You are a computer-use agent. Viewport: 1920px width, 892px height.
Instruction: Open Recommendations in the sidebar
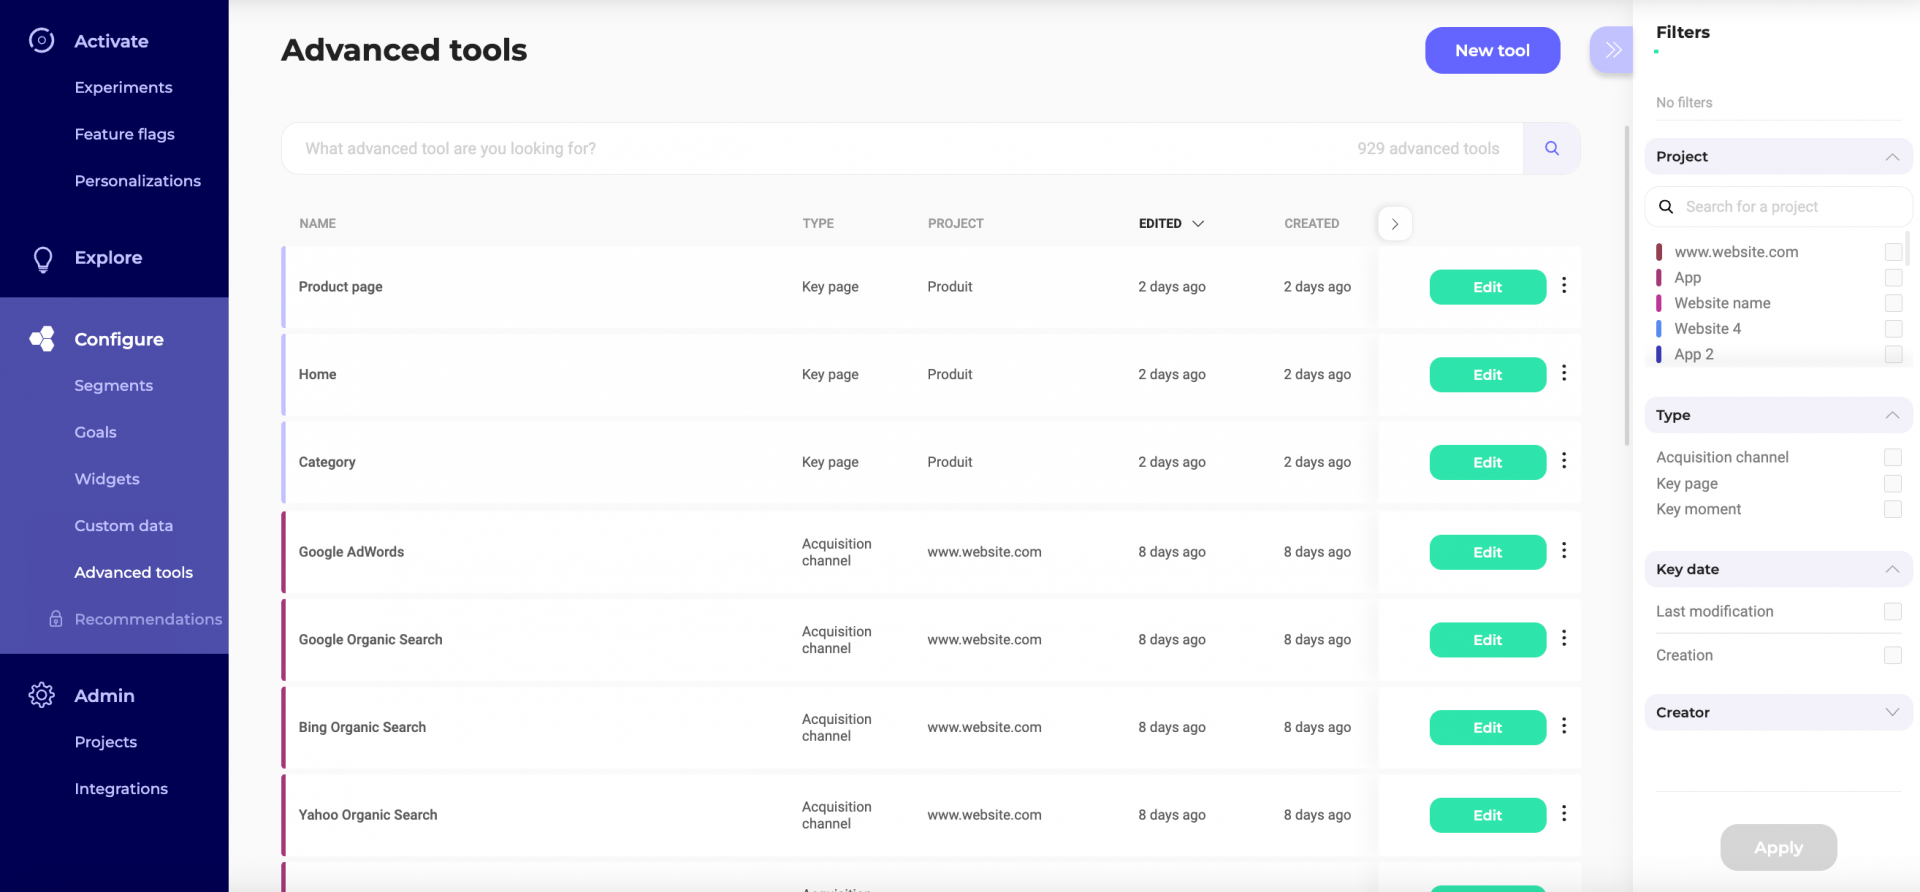point(148,619)
